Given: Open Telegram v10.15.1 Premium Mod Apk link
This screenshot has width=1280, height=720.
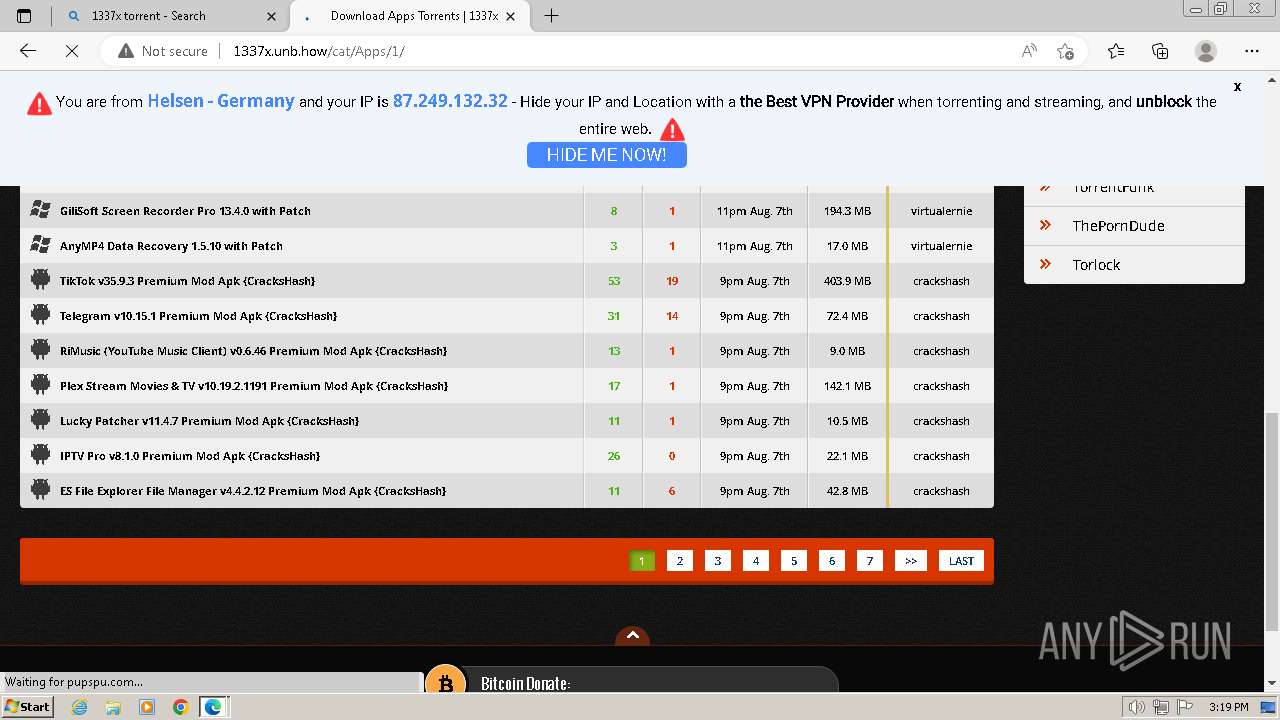Looking at the screenshot, I should click(x=199, y=316).
